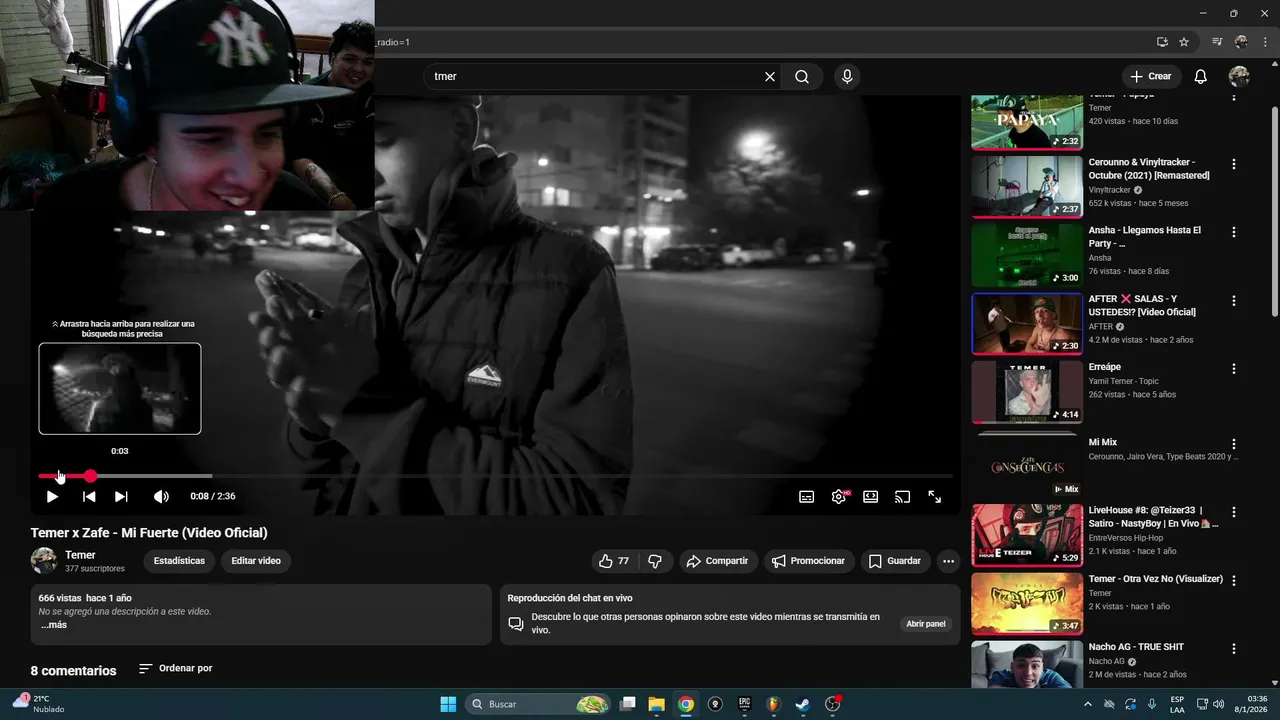Skip to next video in player
Viewport: 1280px width, 720px height.
[x=121, y=497]
